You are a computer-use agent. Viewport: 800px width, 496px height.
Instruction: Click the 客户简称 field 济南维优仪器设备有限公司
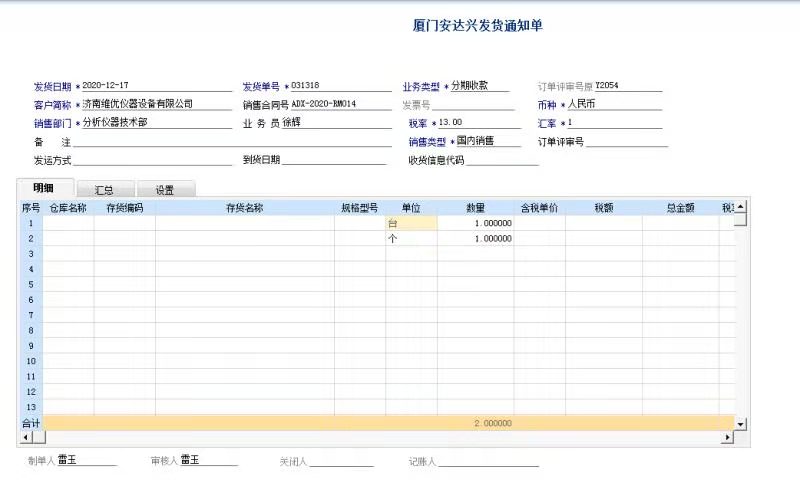click(x=157, y=104)
